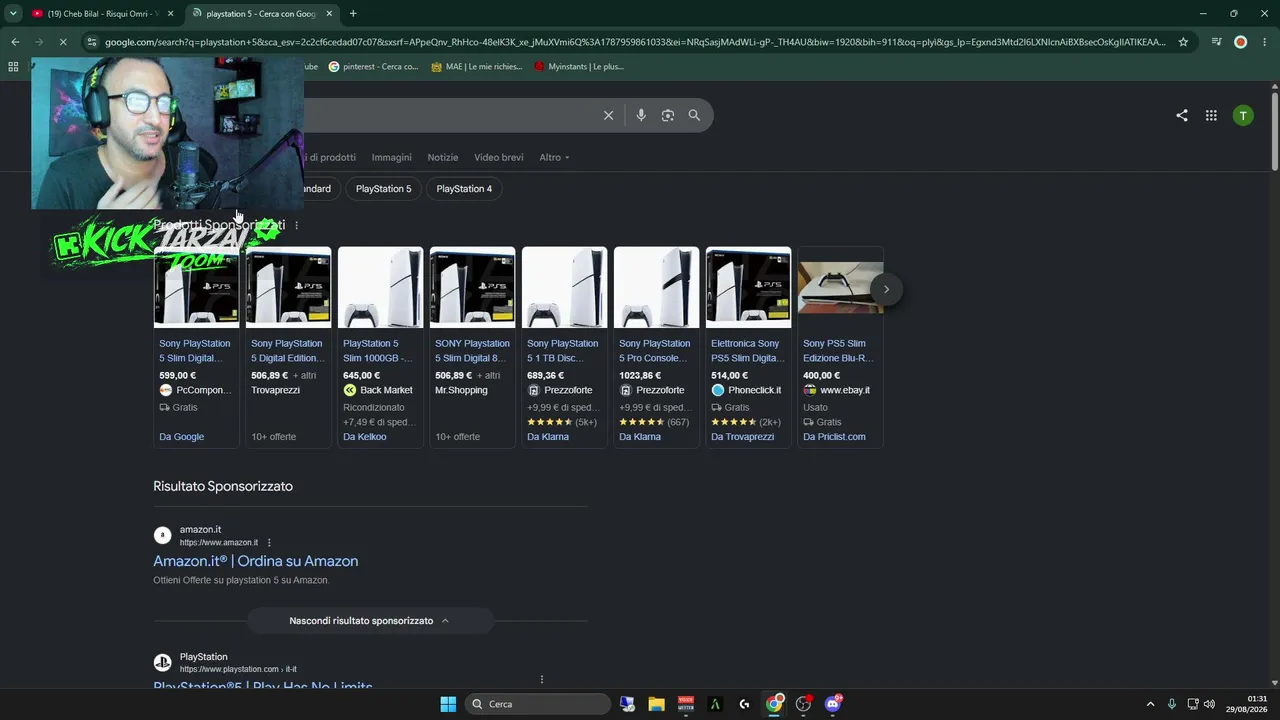Open more options for sponsored products
This screenshot has width=1280, height=720.
[x=296, y=225]
